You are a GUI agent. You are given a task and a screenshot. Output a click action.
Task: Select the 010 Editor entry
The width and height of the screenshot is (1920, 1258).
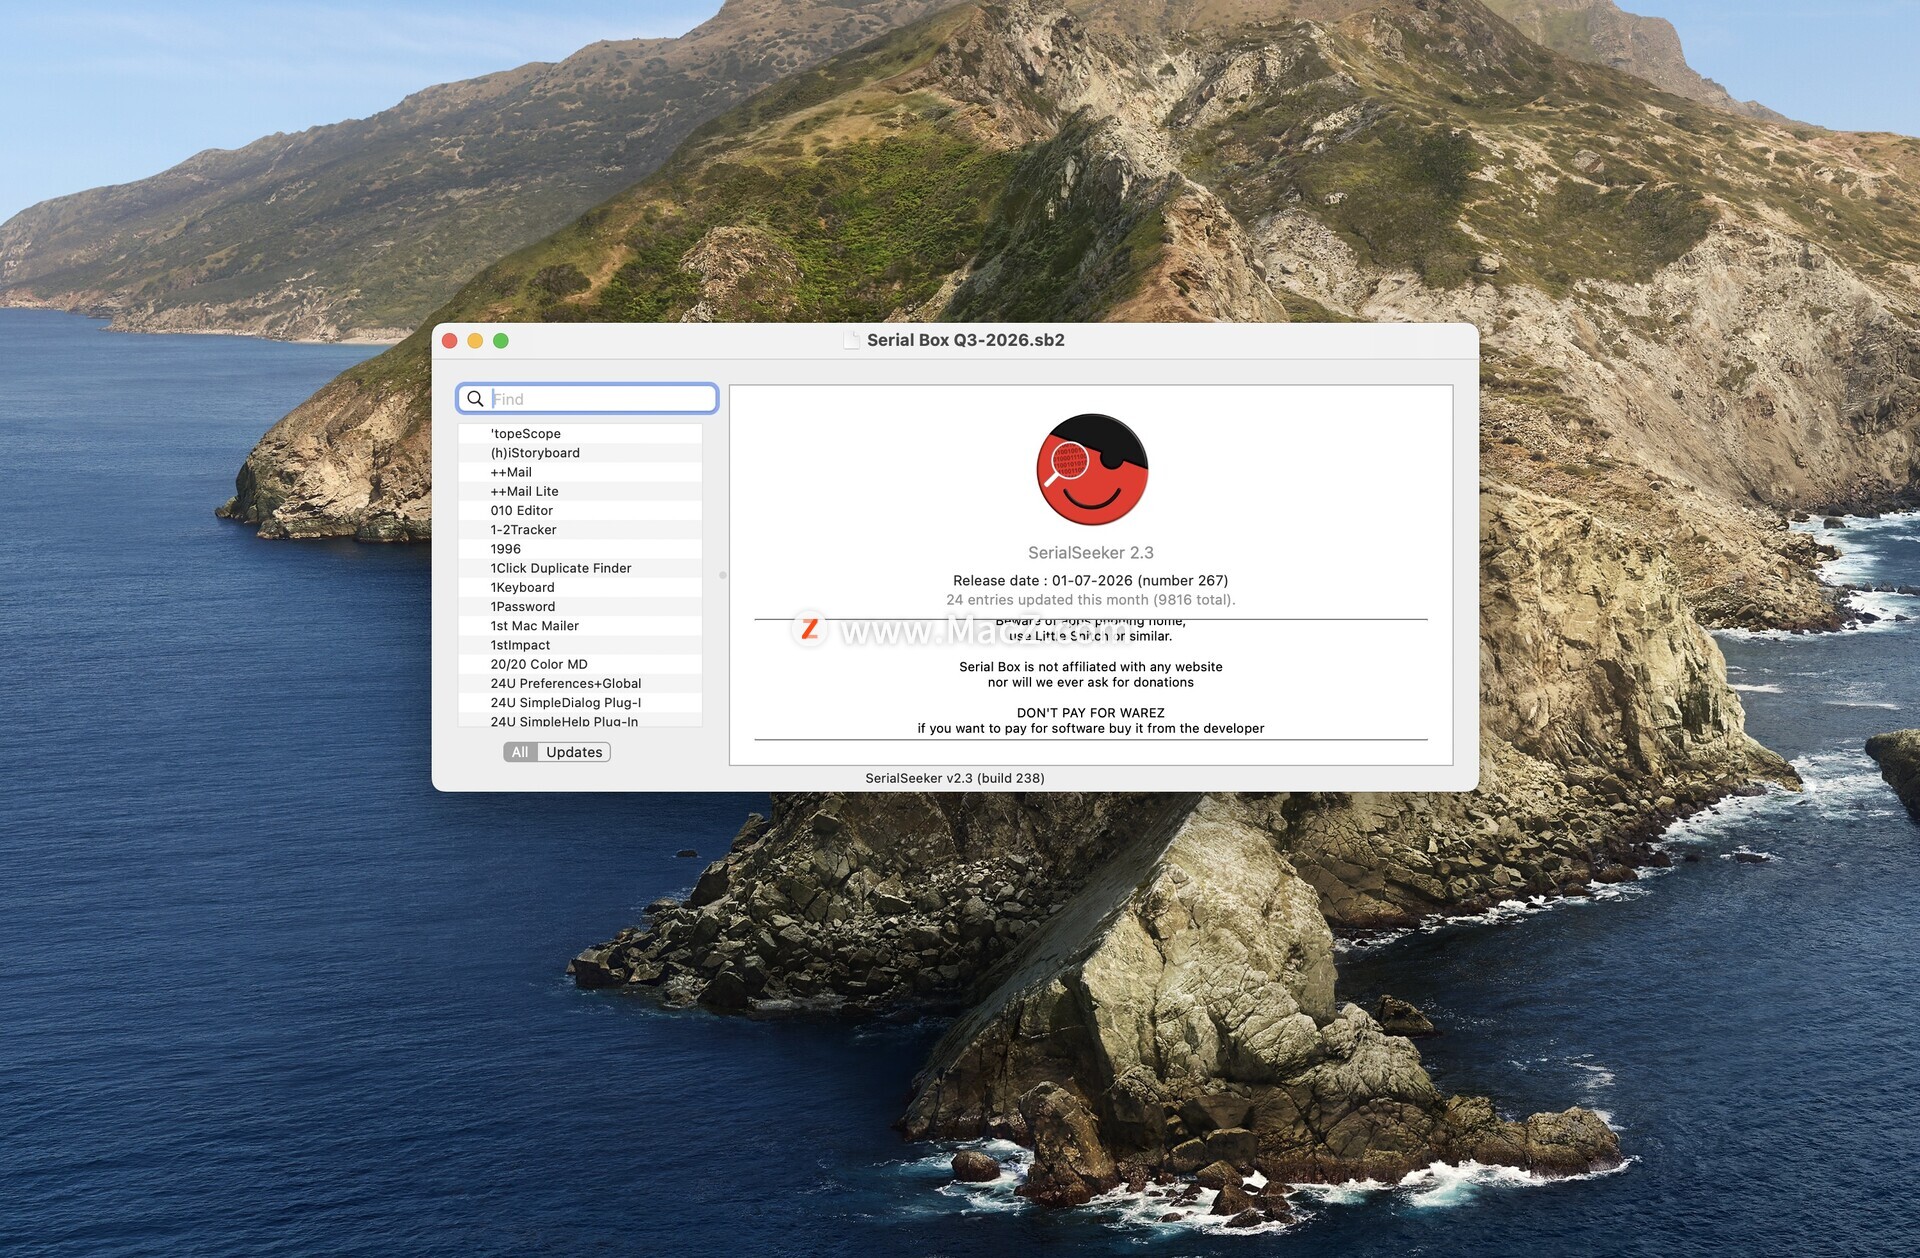point(580,511)
